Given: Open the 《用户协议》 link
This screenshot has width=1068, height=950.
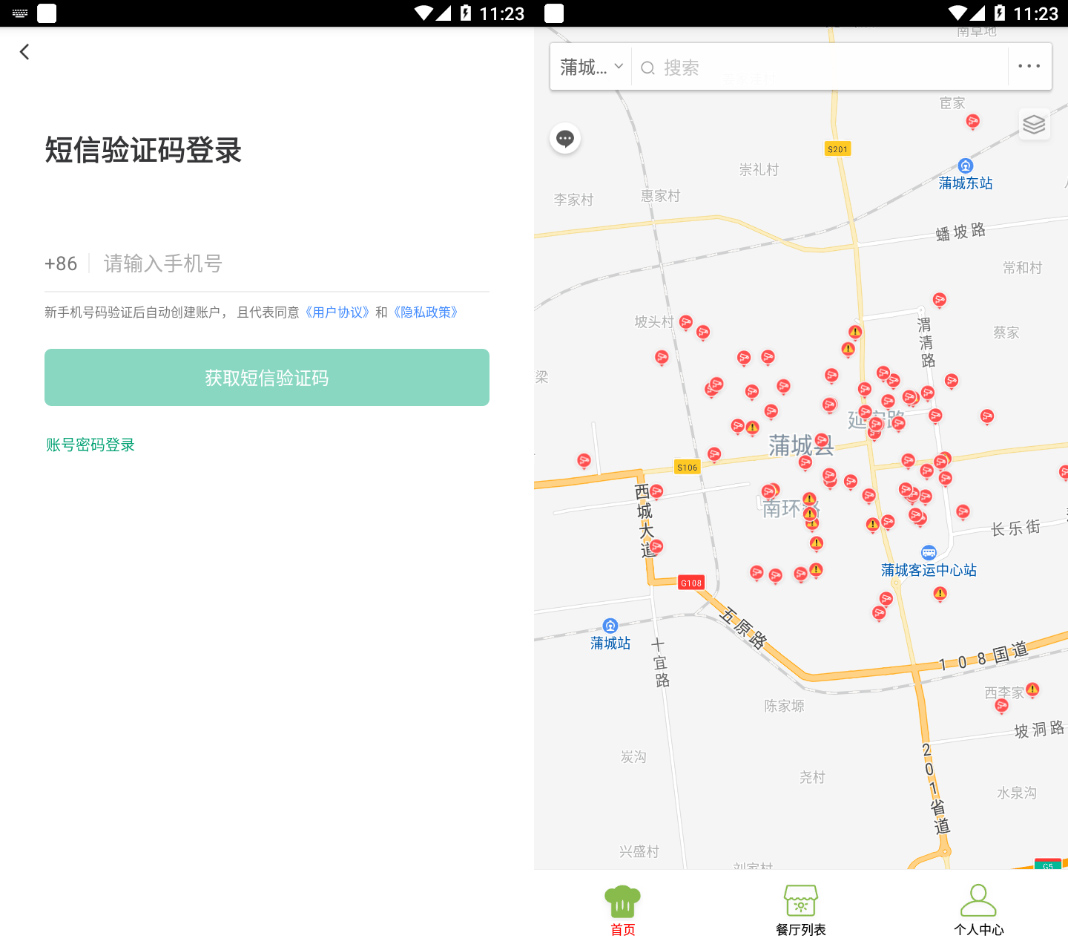Looking at the screenshot, I should 339,312.
